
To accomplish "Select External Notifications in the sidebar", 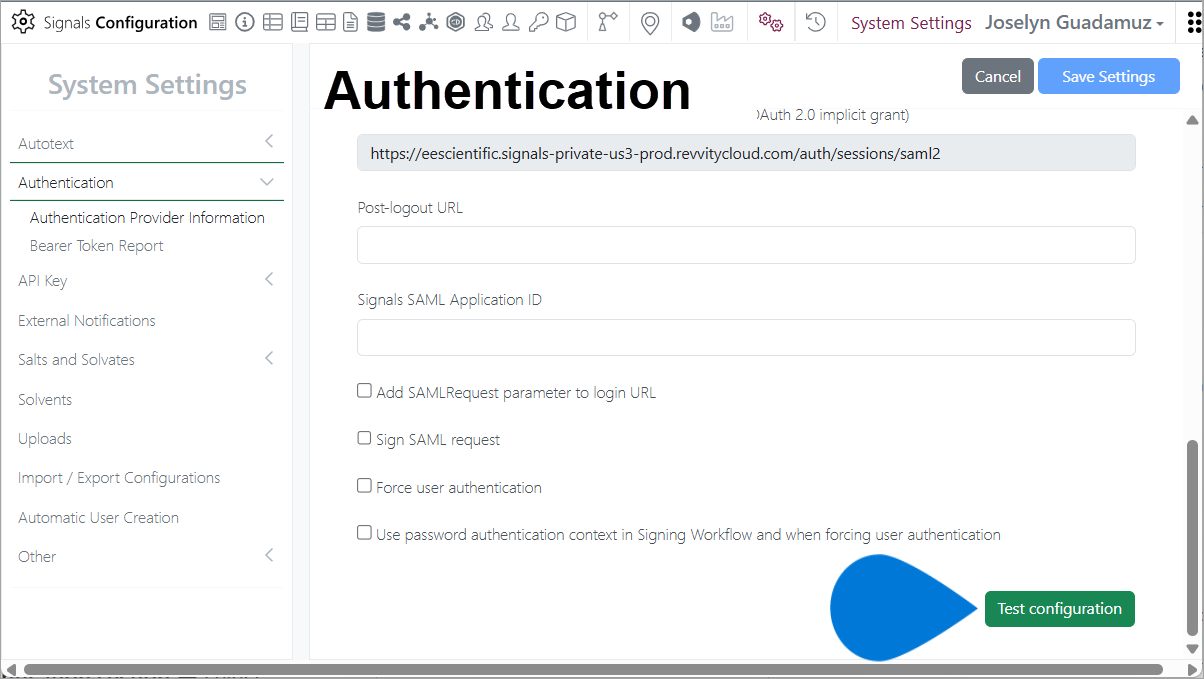I will point(87,320).
